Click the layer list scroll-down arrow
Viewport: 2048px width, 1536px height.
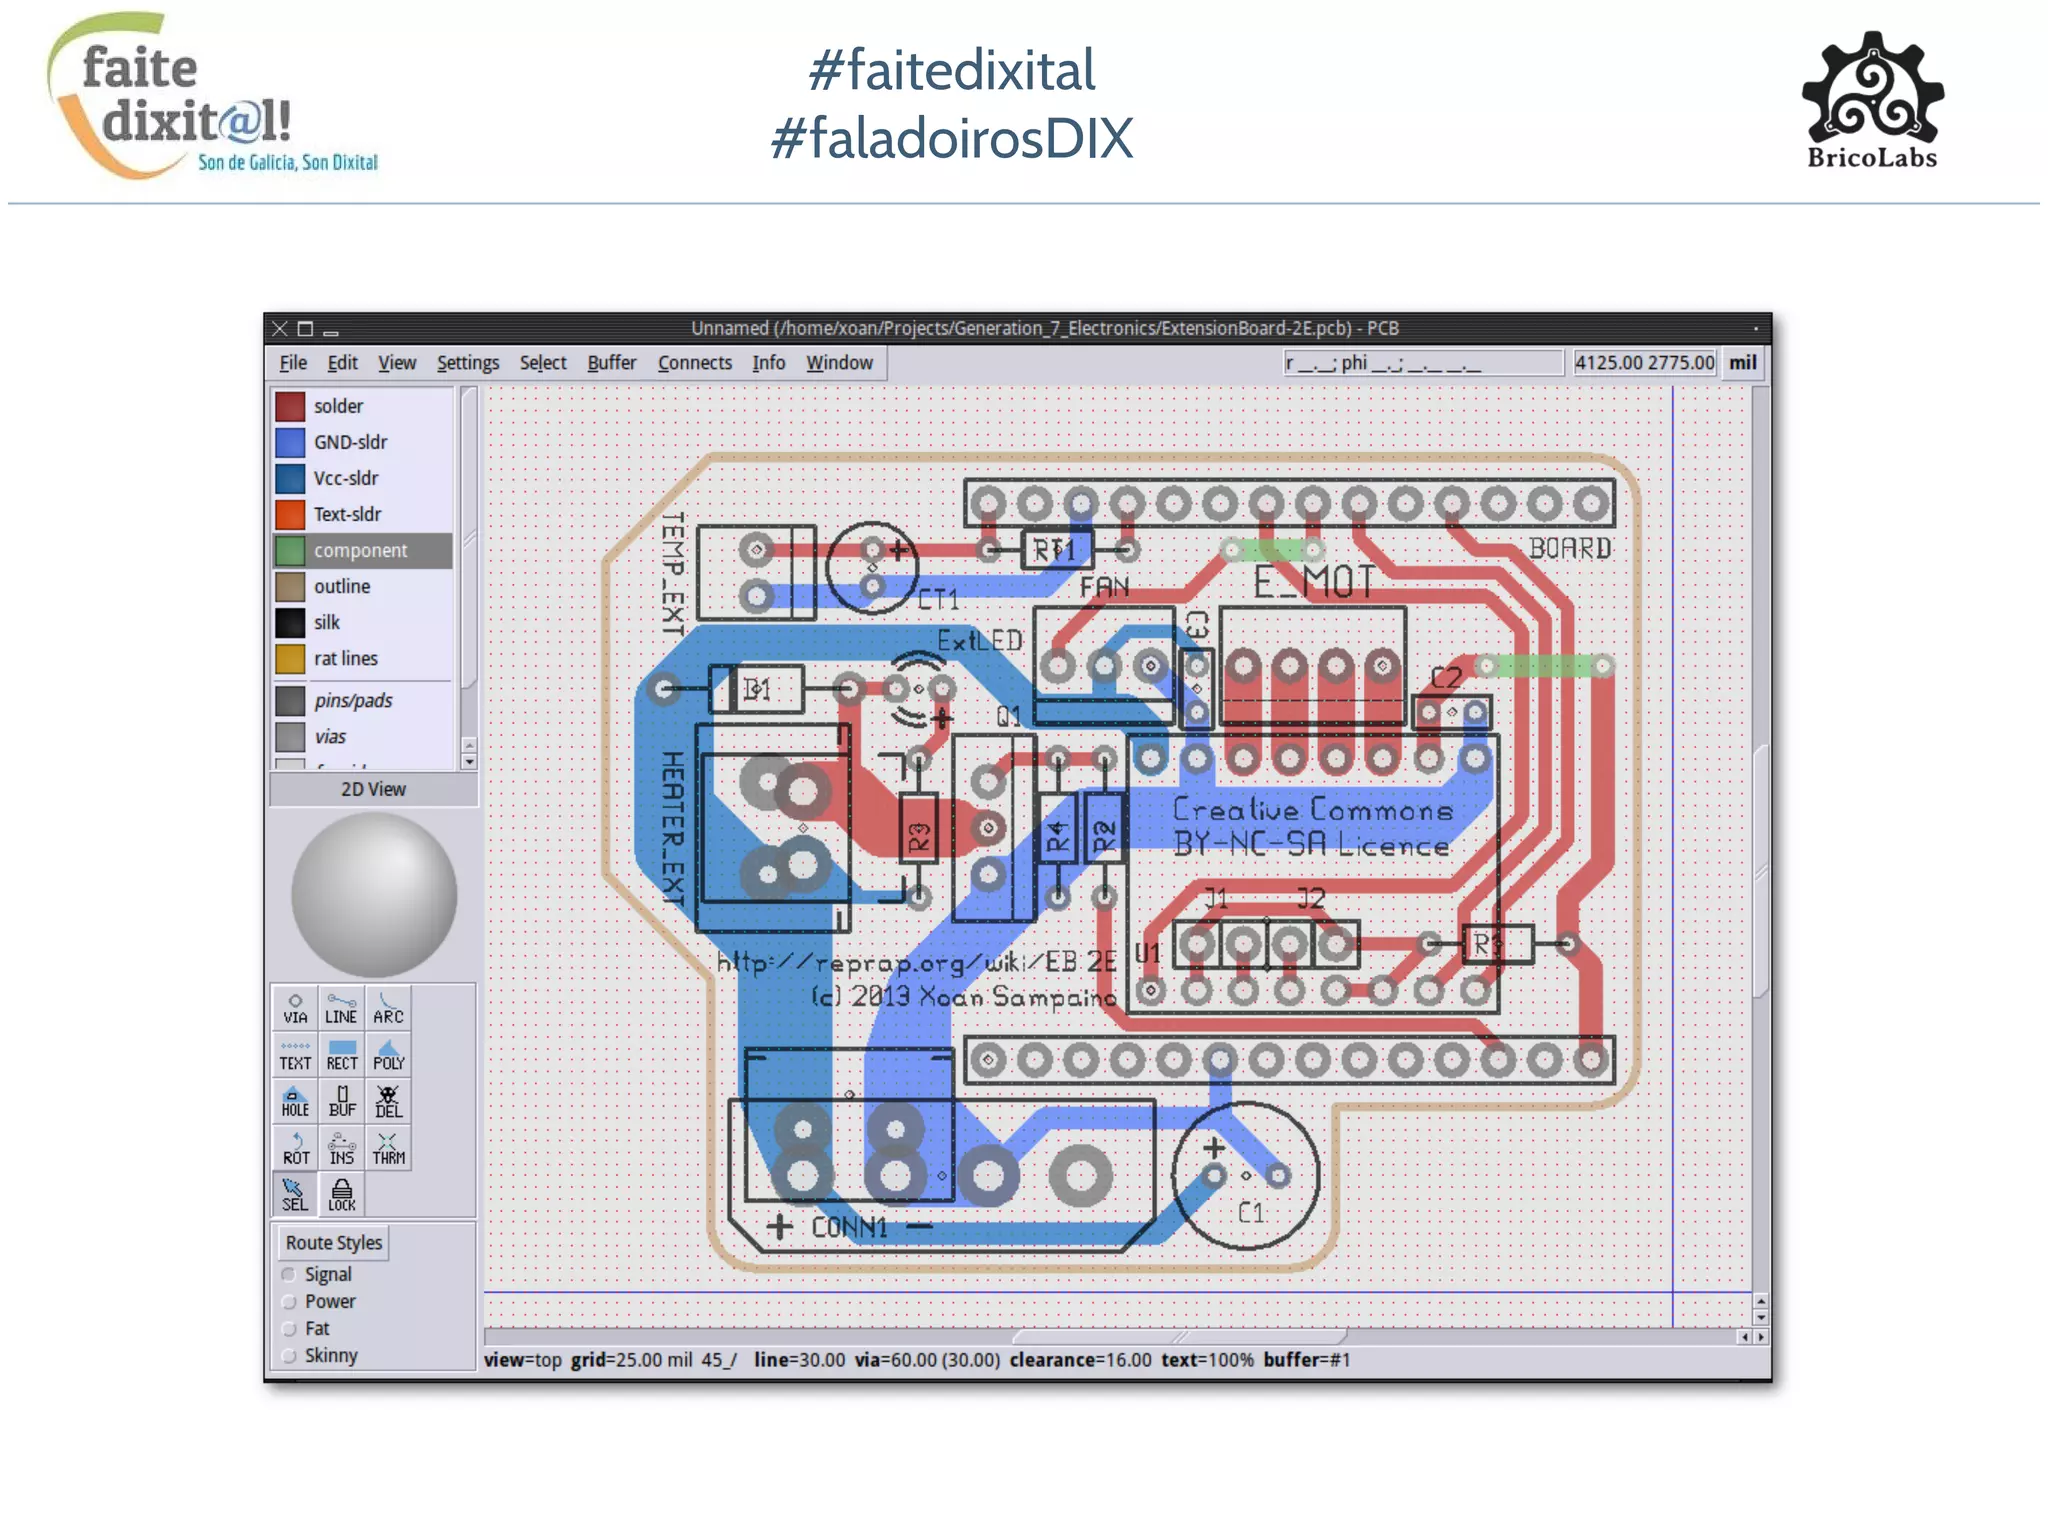pyautogui.click(x=469, y=762)
